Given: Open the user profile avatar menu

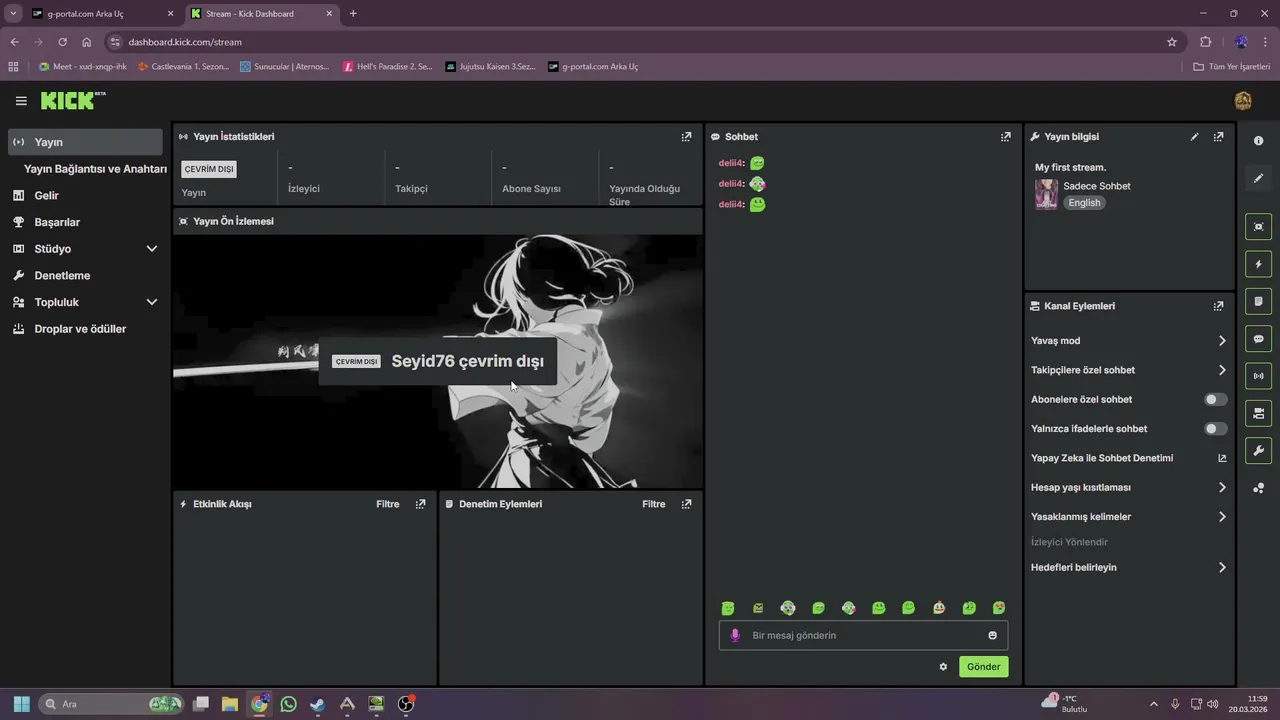Looking at the screenshot, I should pos(1243,101).
